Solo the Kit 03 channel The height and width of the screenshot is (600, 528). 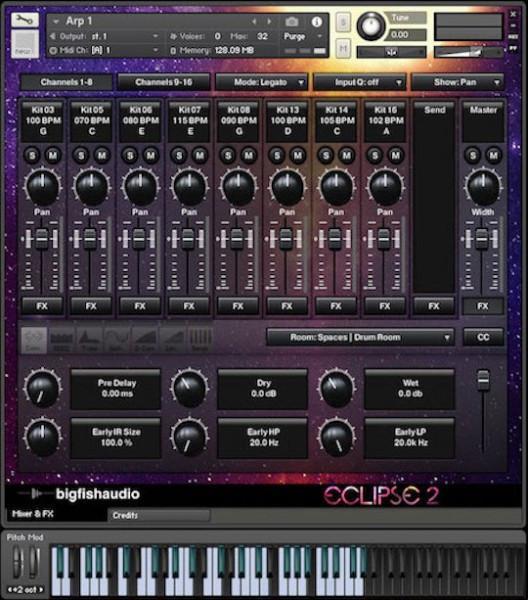tap(32, 155)
